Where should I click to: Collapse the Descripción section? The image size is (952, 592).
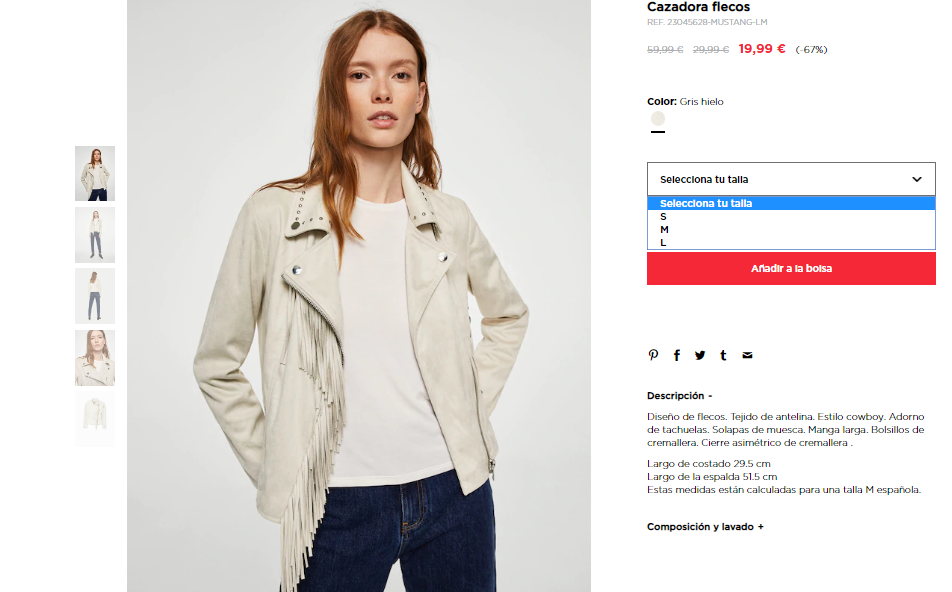click(679, 396)
